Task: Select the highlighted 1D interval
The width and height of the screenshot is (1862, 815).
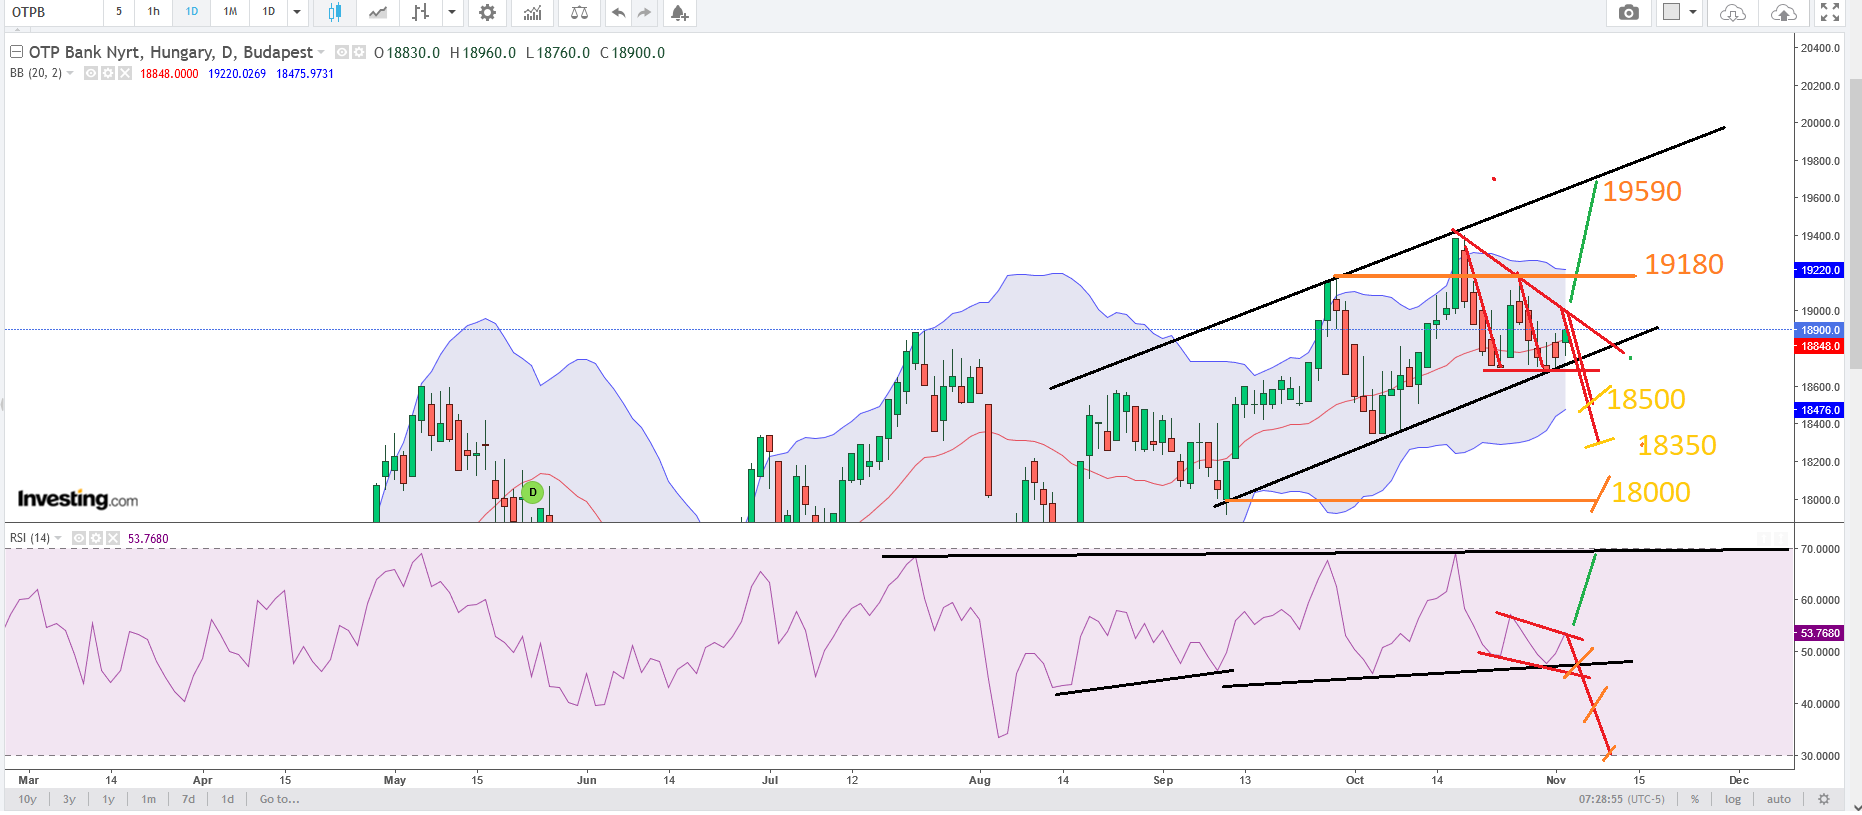Action: pos(192,12)
